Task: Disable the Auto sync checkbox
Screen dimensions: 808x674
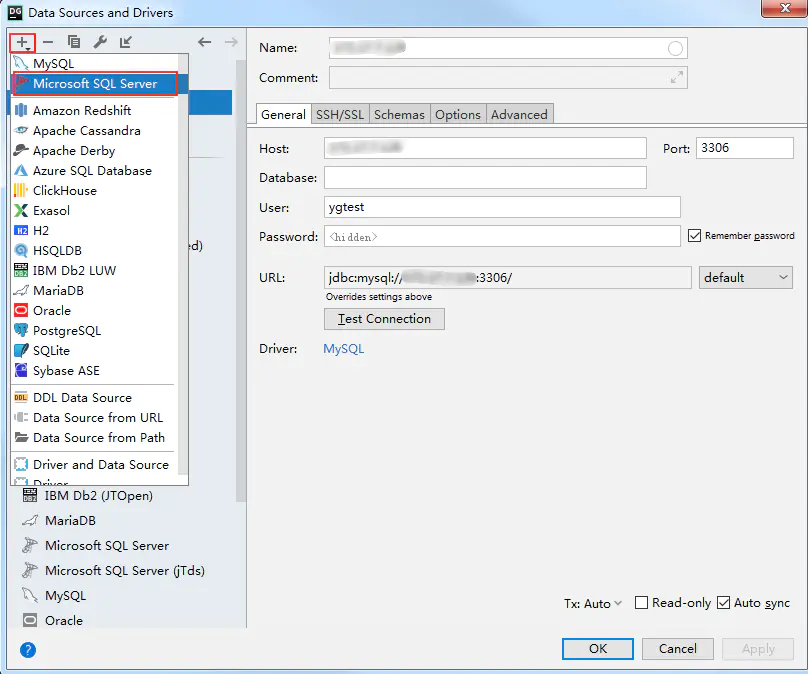Action: pyautogui.click(x=723, y=602)
